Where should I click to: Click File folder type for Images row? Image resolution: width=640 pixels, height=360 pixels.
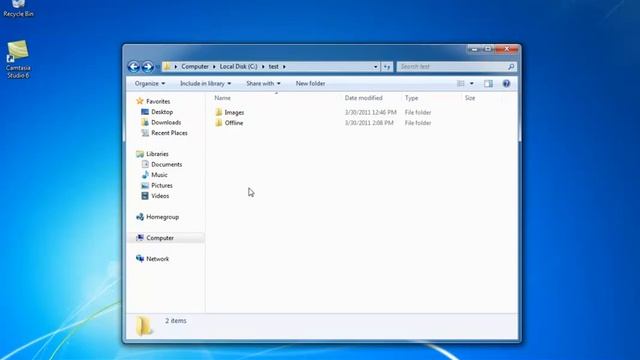click(418, 112)
